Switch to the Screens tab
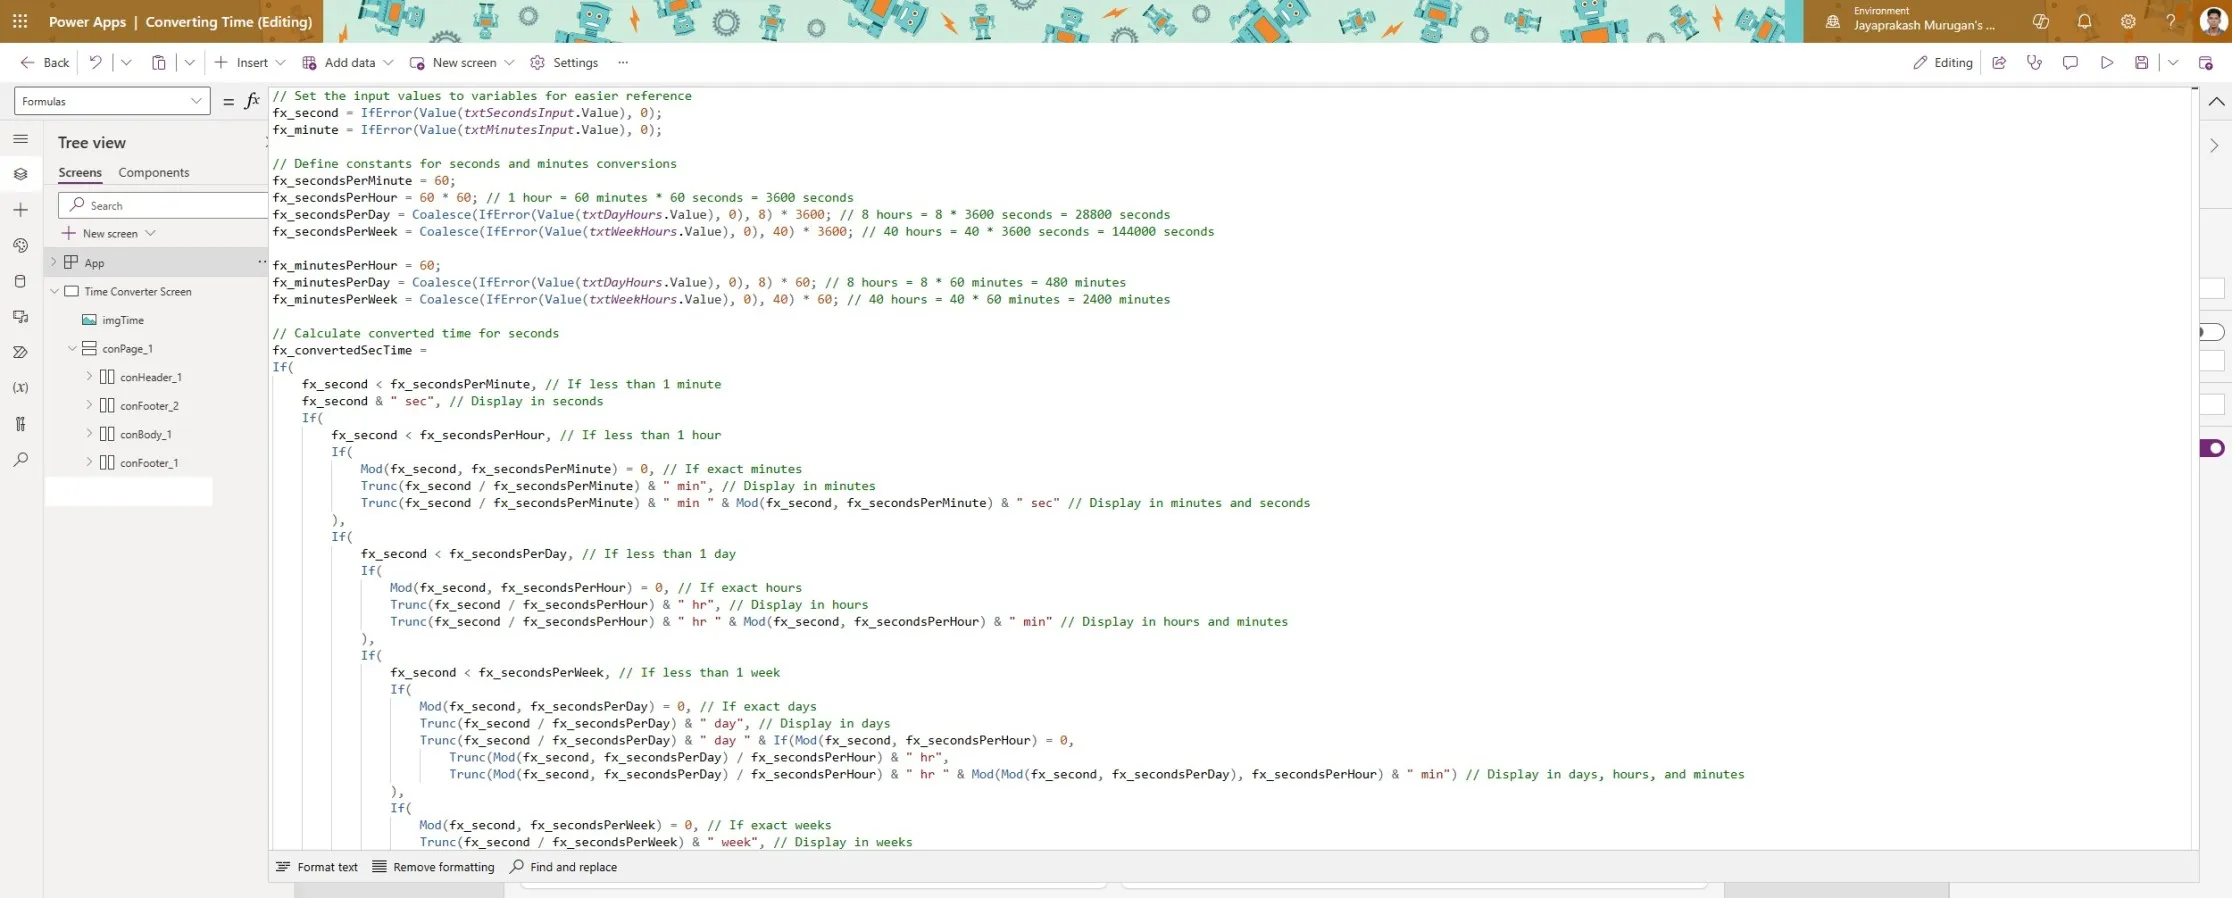 (x=80, y=173)
